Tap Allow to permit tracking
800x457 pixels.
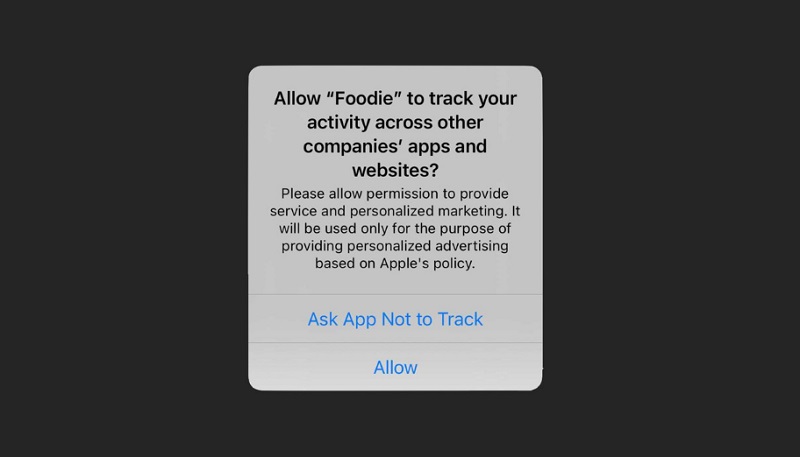[x=395, y=367]
